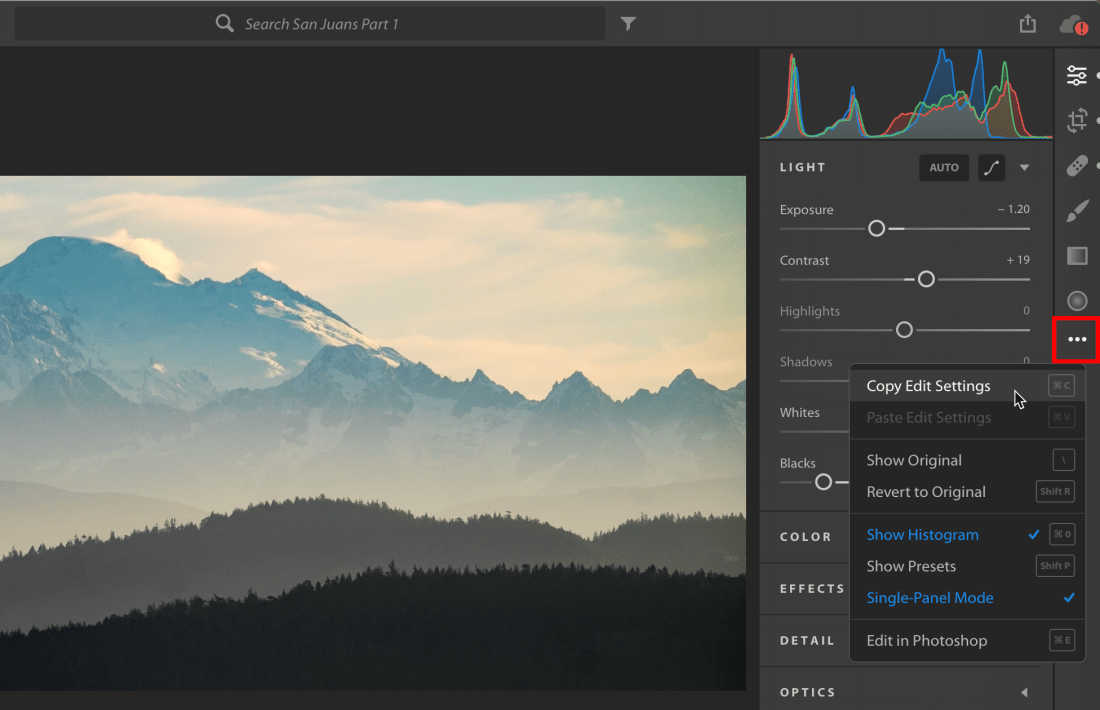Image resolution: width=1100 pixels, height=710 pixels.
Task: Check the cloud sync status icon
Action: (x=1073, y=24)
